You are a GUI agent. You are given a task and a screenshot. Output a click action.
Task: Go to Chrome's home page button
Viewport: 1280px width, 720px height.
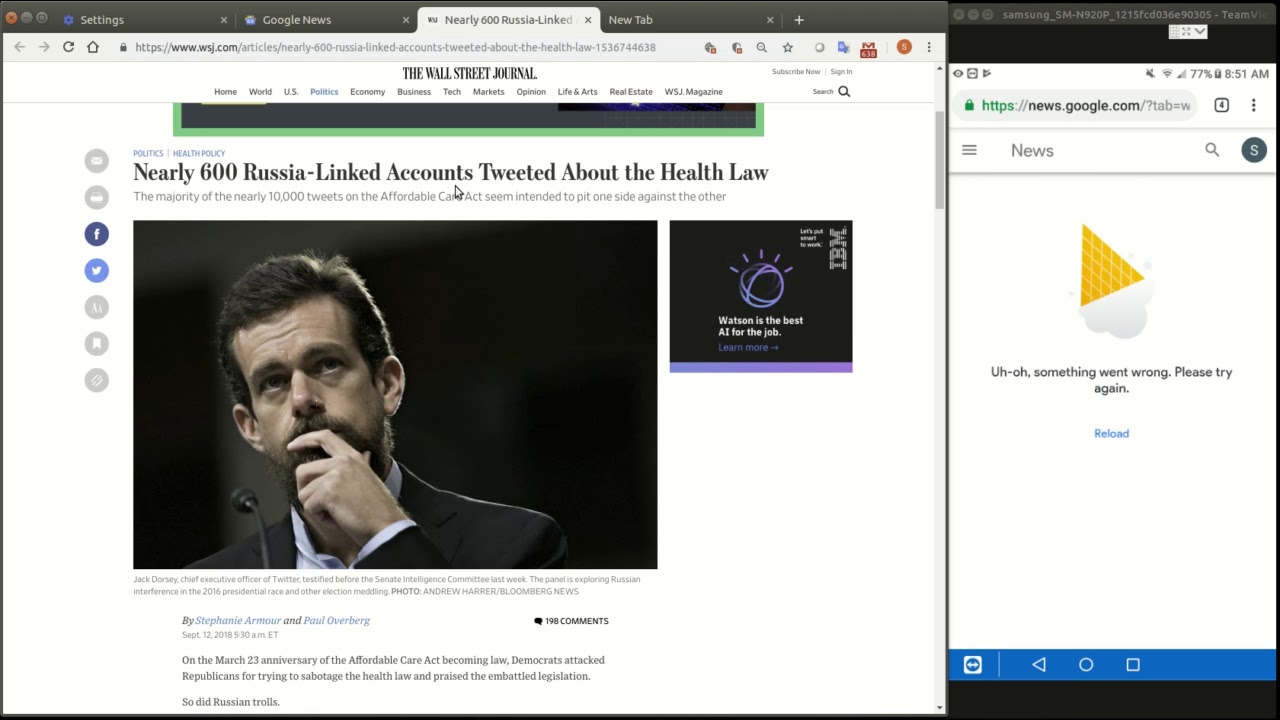[93, 47]
